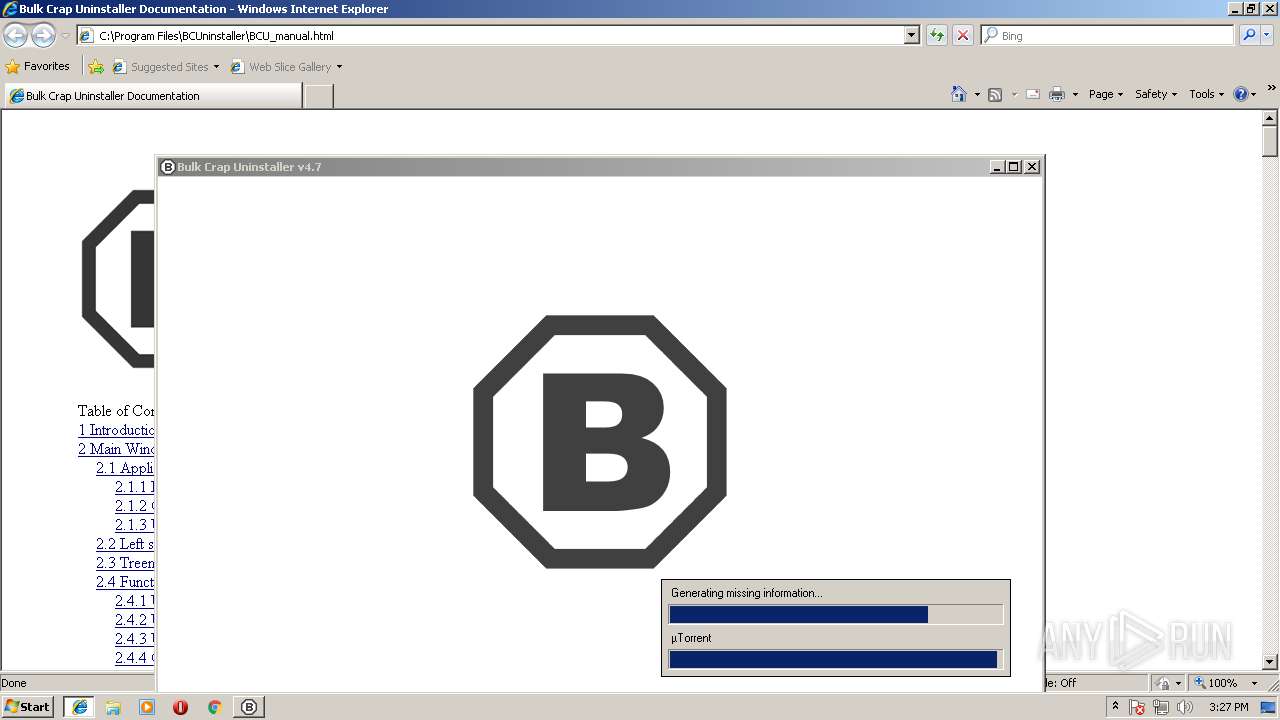The image size is (1280, 720).
Task: Open the search provider dropdown arrow
Action: pyautogui.click(x=1268, y=35)
